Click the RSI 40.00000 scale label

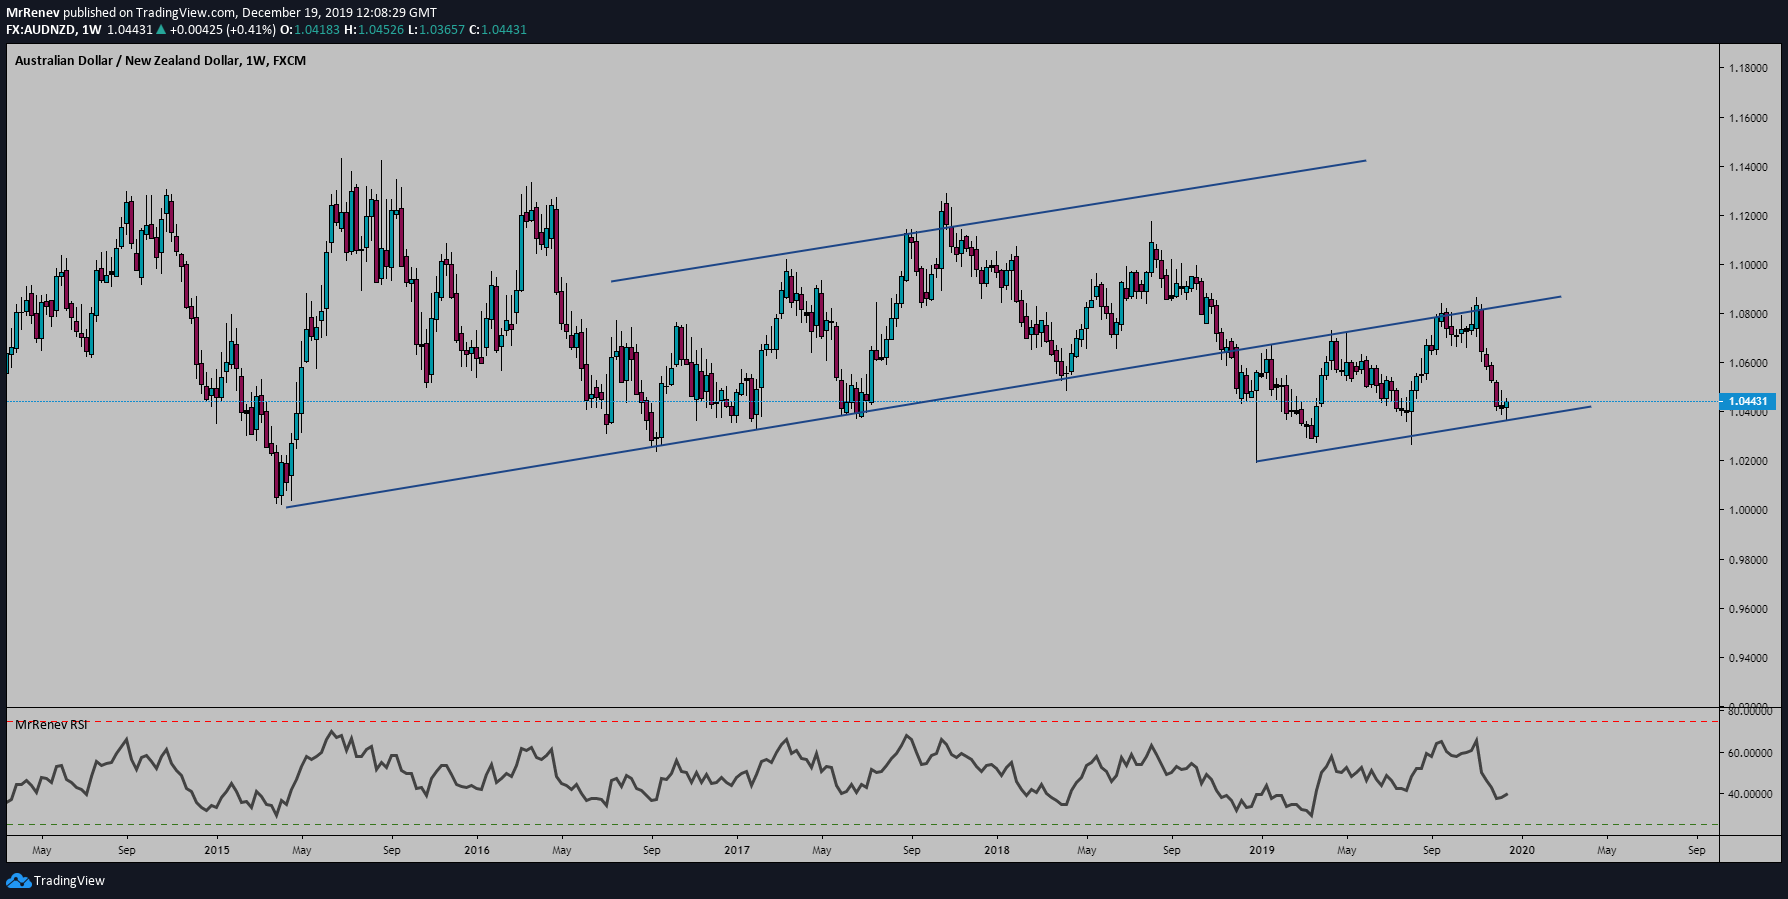click(x=1750, y=795)
